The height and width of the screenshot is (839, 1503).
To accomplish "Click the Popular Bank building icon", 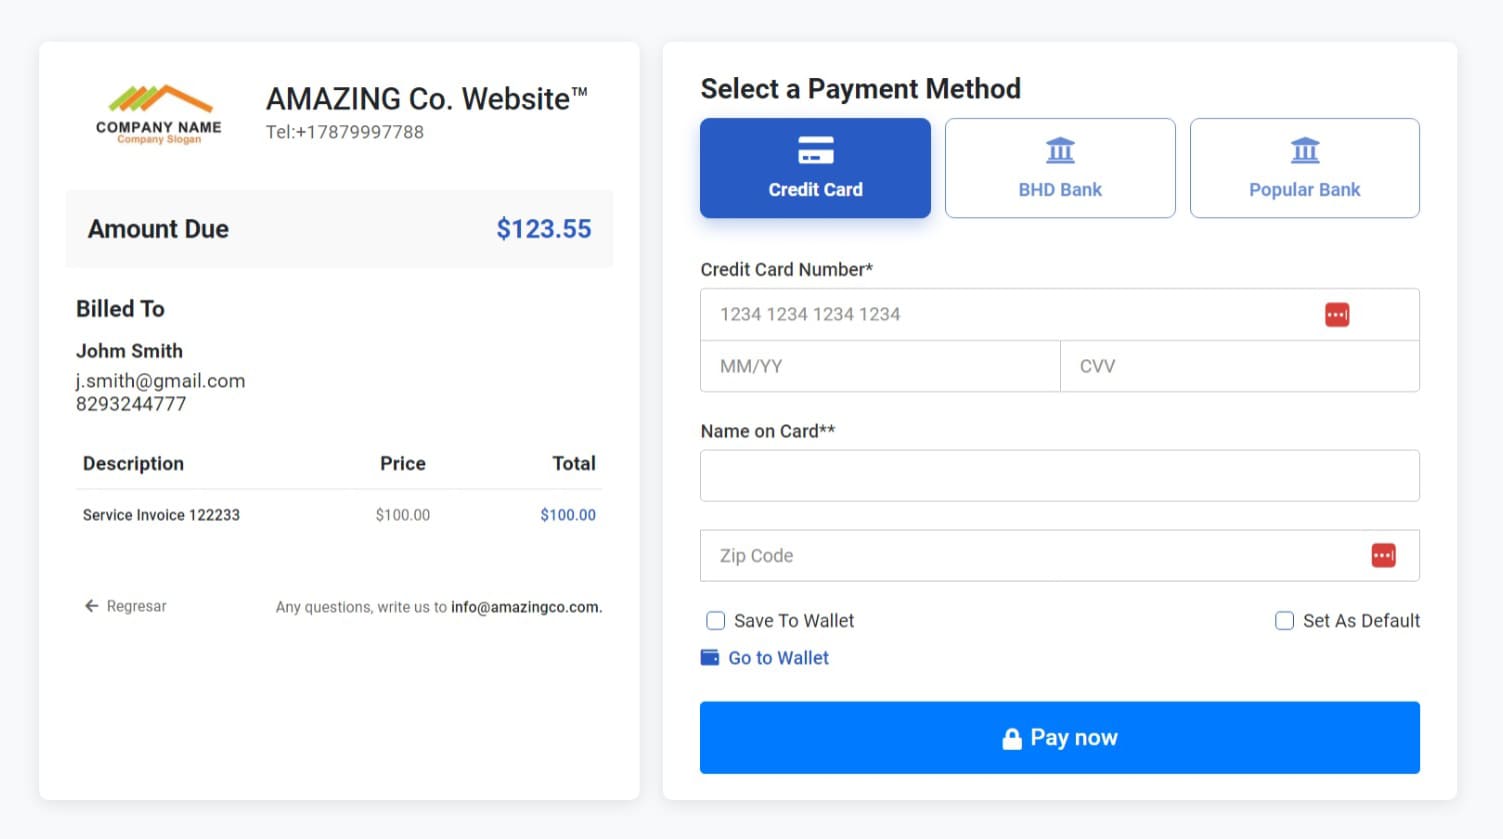I will [1304, 151].
